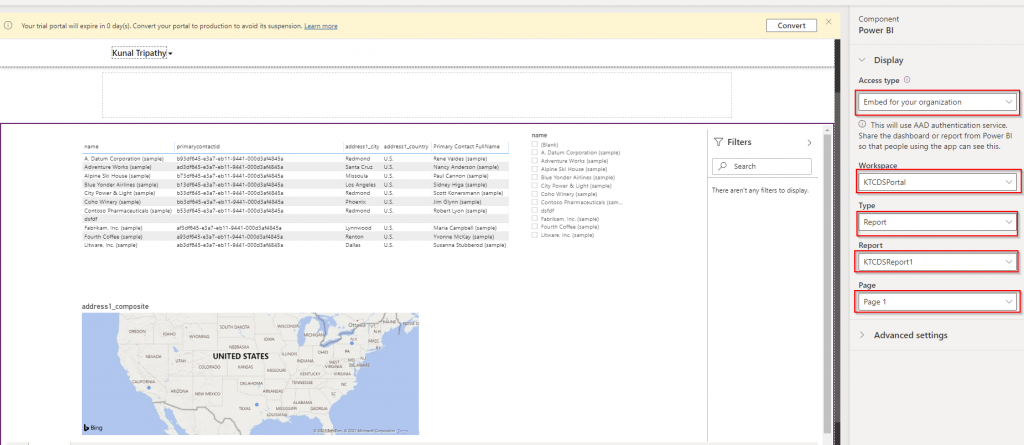
Task: Open the Workspace dropdown showing KTCDSPortal
Action: coord(937,182)
